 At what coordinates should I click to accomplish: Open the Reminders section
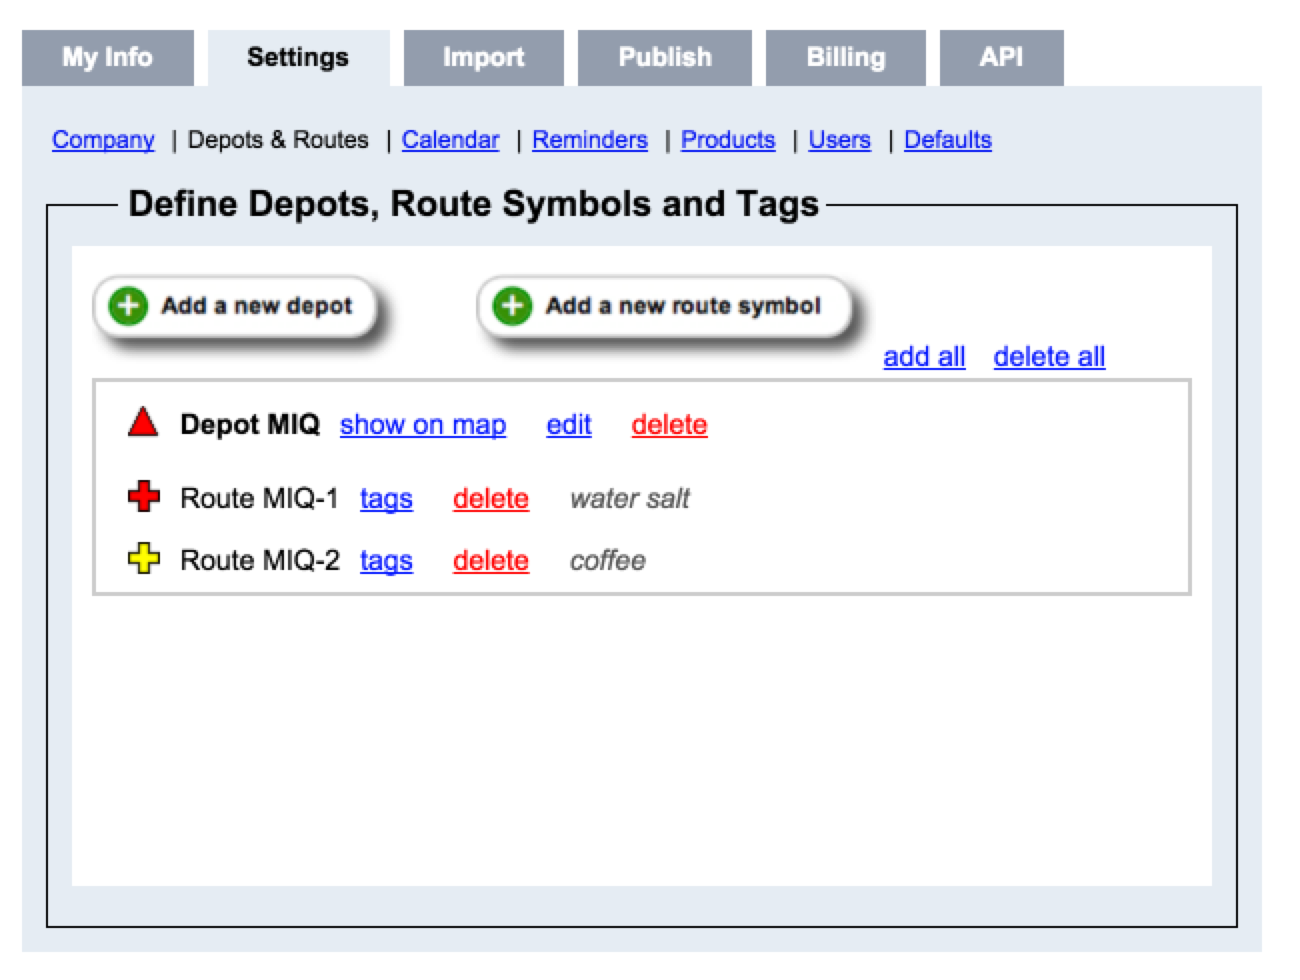coord(589,140)
